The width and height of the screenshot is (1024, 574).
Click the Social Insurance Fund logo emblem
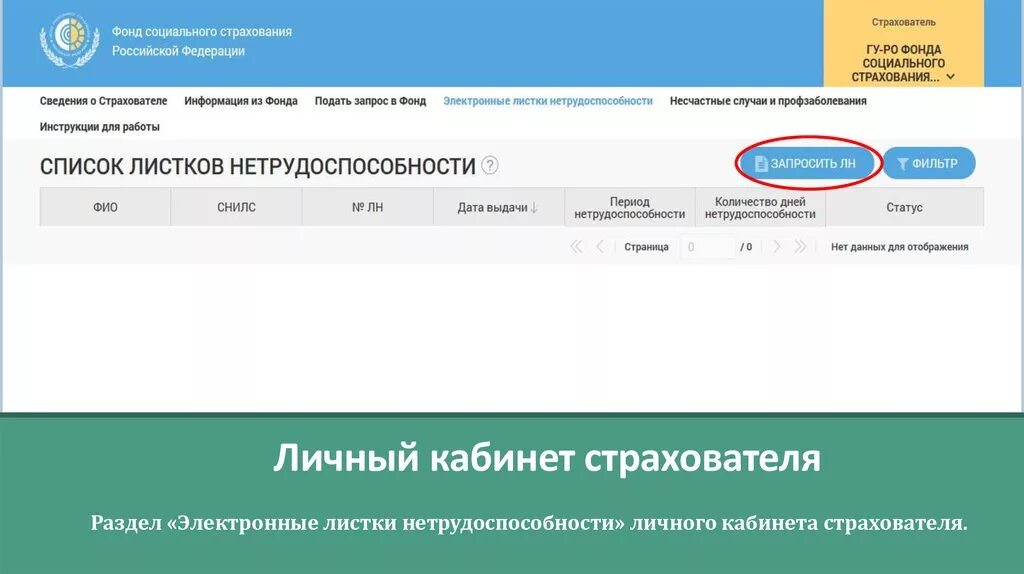(x=69, y=40)
